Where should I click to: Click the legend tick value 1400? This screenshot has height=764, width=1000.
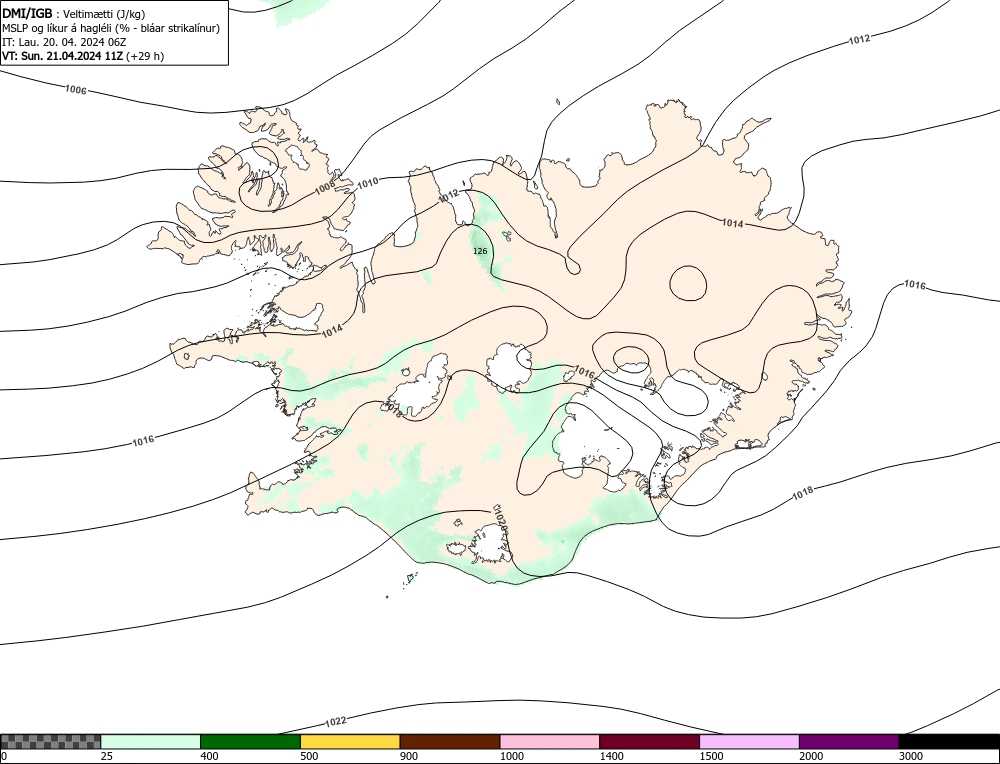coord(611,756)
